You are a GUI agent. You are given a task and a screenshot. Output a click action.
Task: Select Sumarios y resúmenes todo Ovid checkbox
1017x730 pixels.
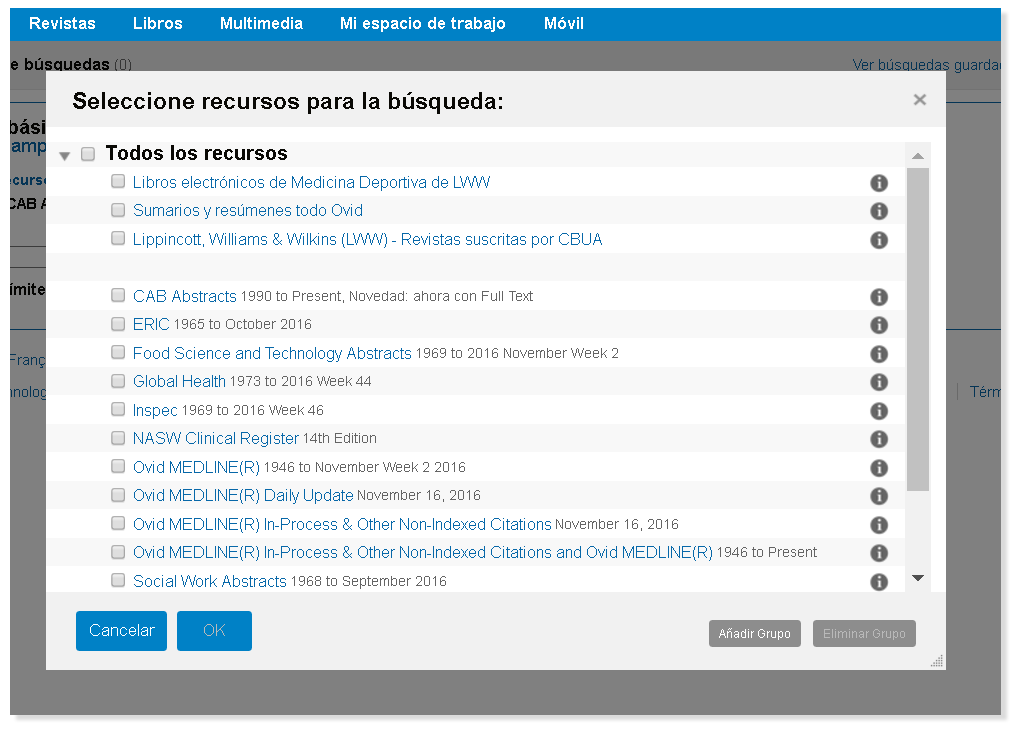[118, 209]
